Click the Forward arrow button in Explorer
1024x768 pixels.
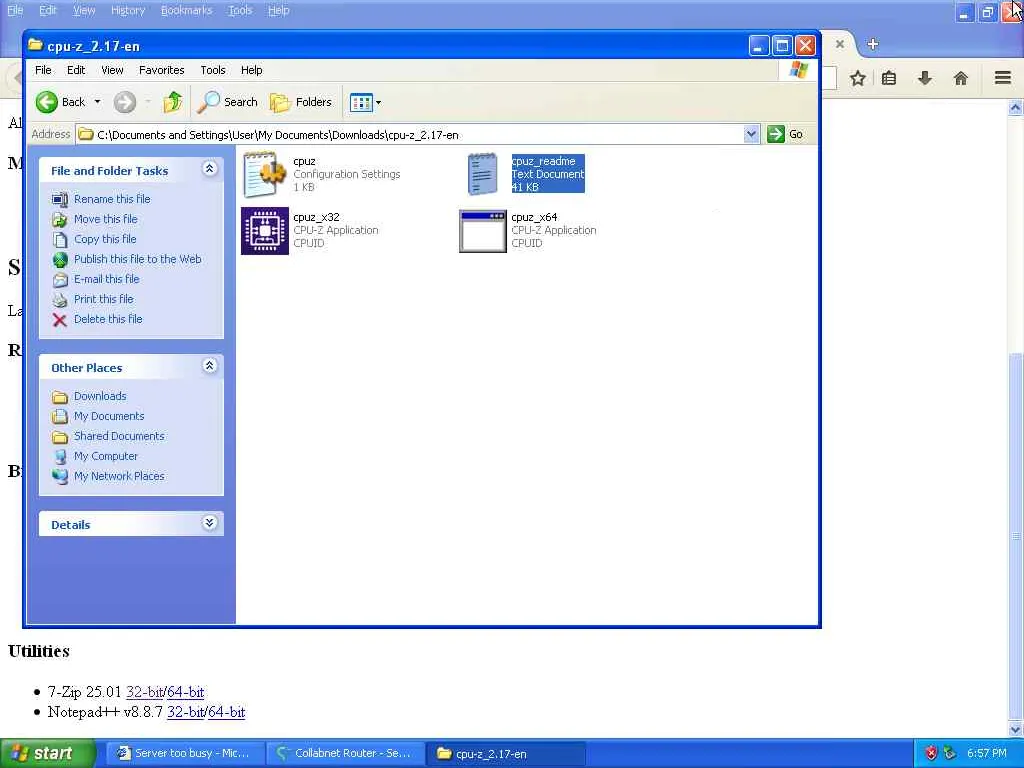pos(125,102)
